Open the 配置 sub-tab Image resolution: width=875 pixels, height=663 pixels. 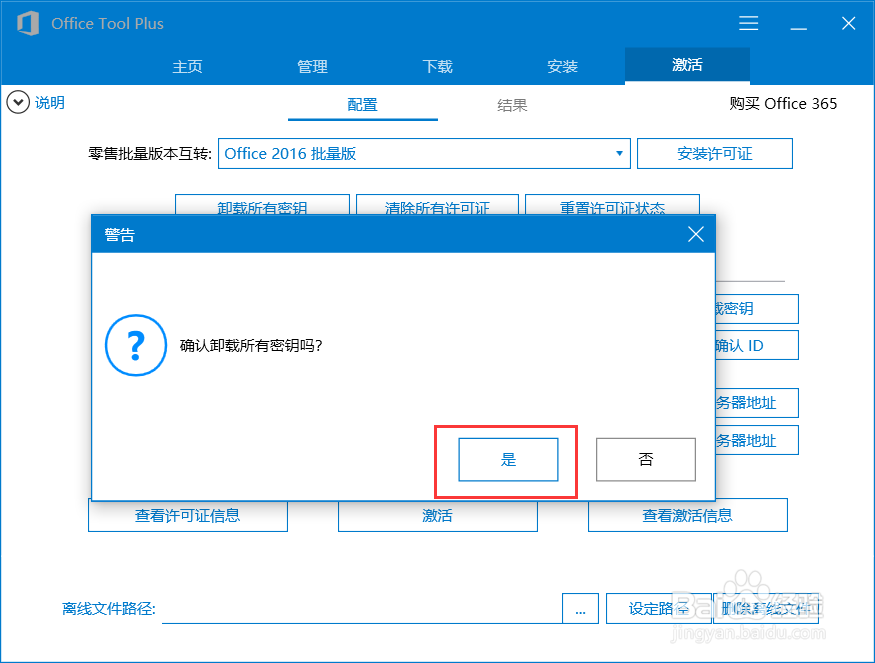(x=363, y=105)
